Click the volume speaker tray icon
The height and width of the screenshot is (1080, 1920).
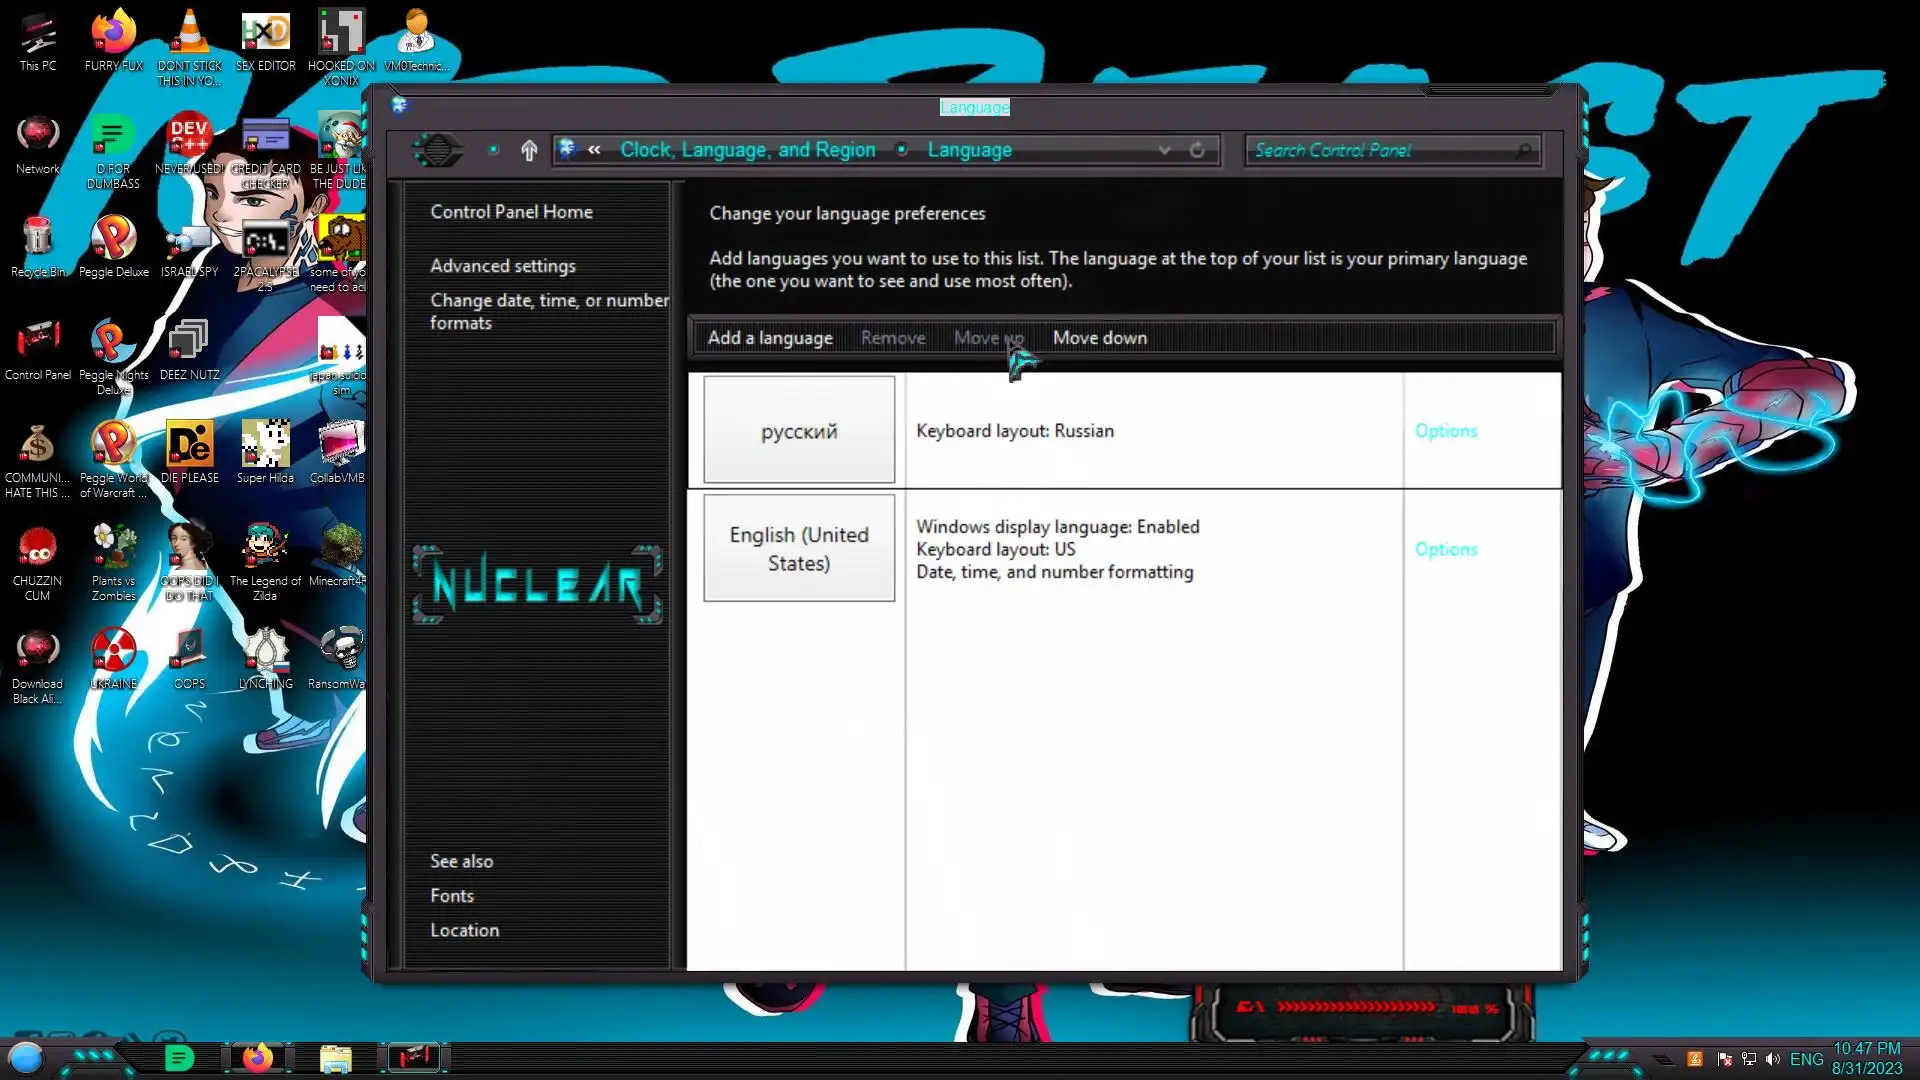click(x=1773, y=1059)
